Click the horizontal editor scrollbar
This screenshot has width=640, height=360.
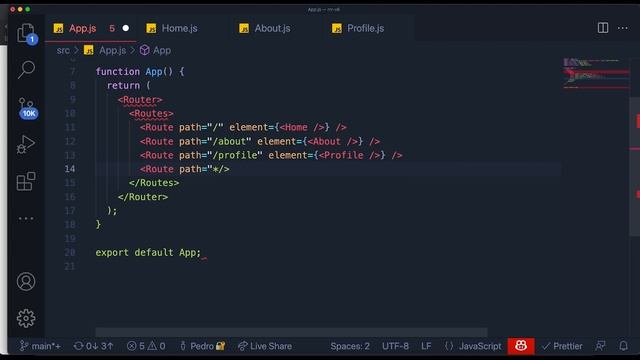tap(291, 332)
